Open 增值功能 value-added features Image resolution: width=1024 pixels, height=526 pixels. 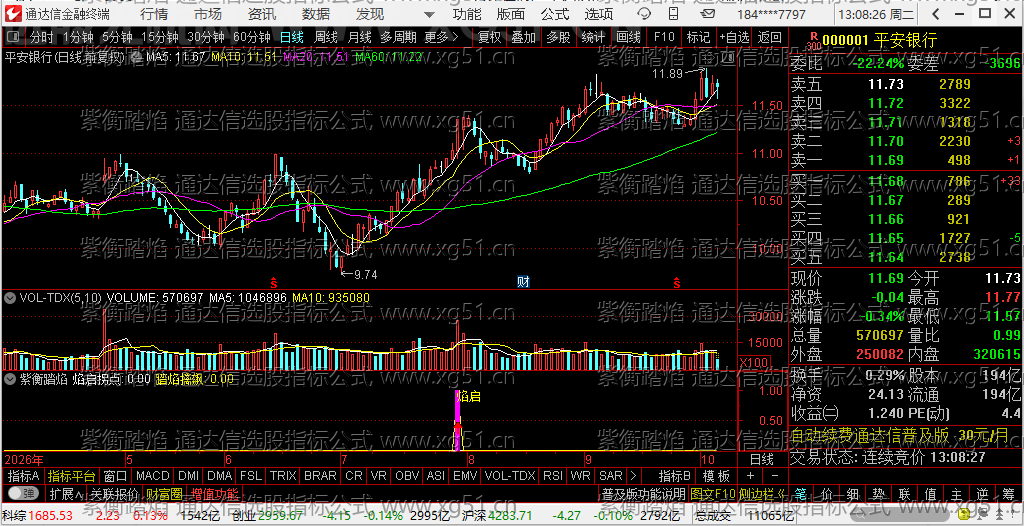[214, 493]
